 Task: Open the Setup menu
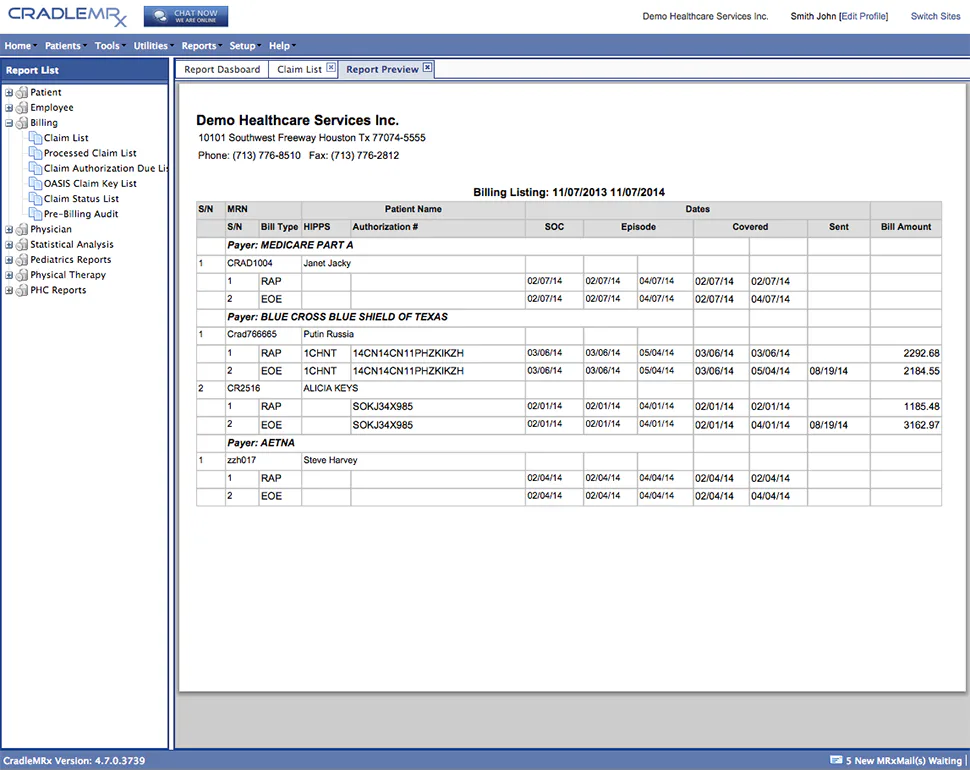click(245, 46)
